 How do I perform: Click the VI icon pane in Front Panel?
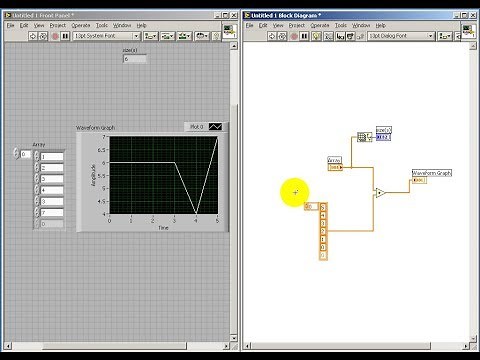(230, 32)
